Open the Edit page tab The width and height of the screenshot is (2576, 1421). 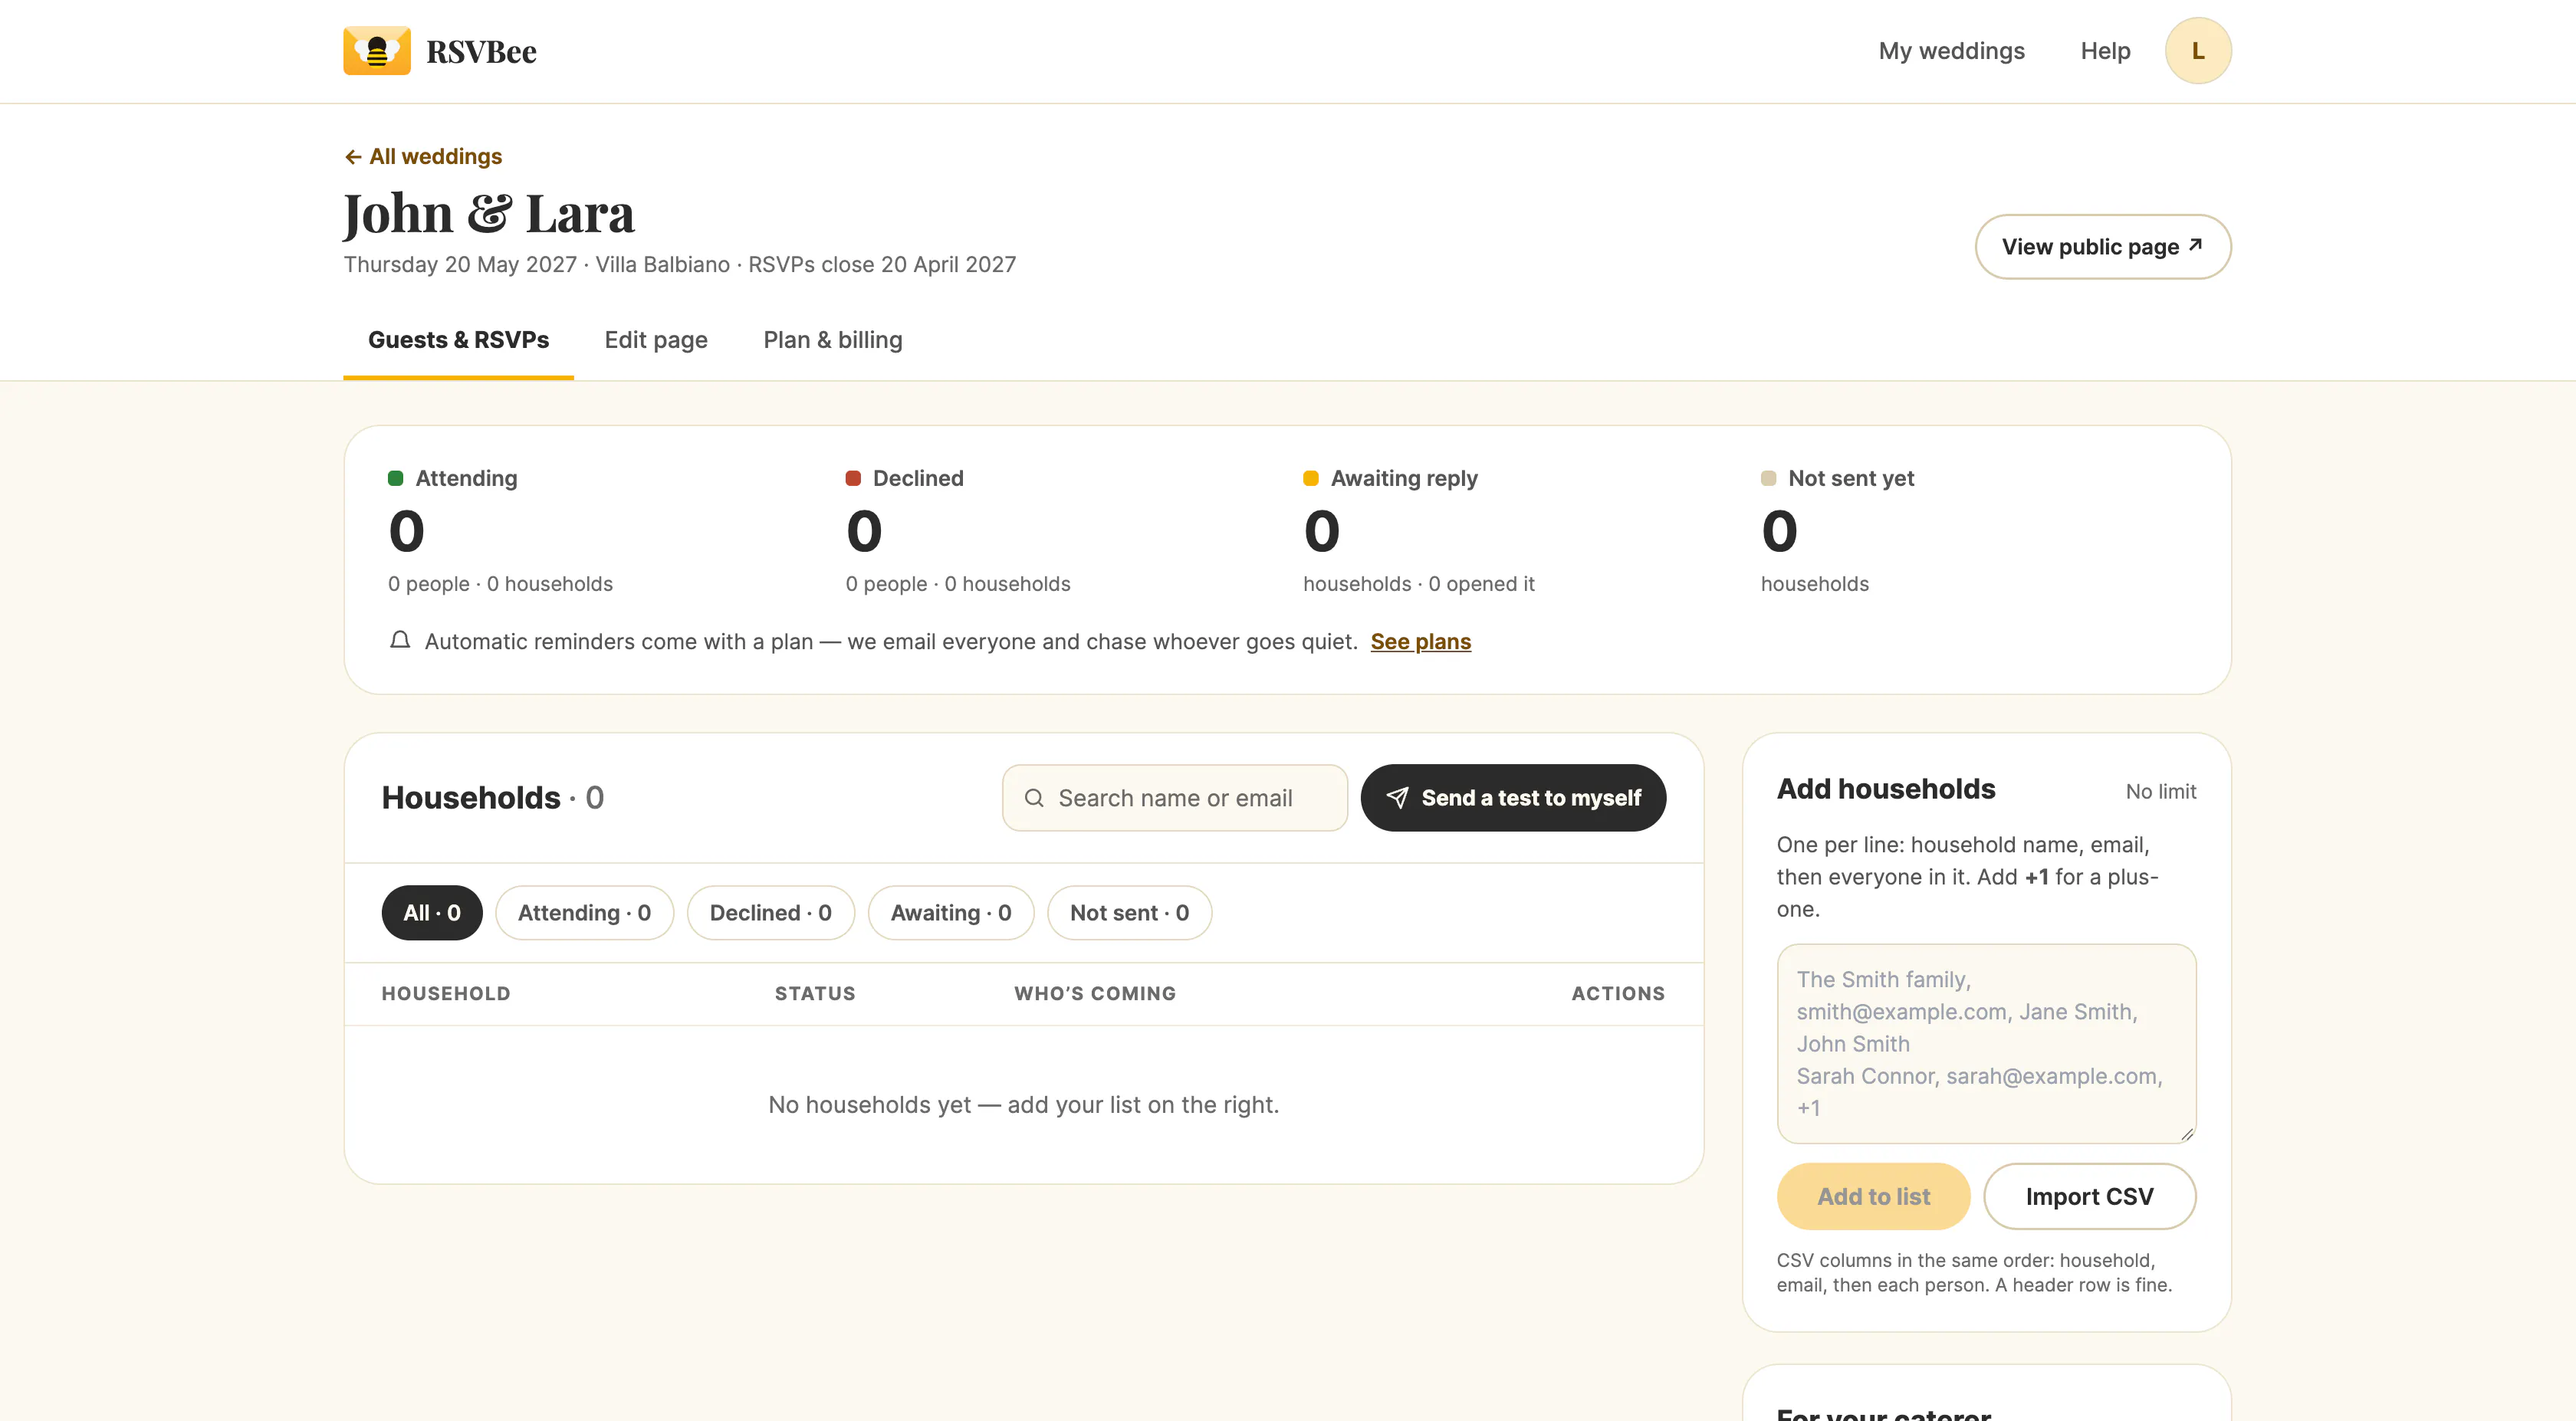click(656, 340)
